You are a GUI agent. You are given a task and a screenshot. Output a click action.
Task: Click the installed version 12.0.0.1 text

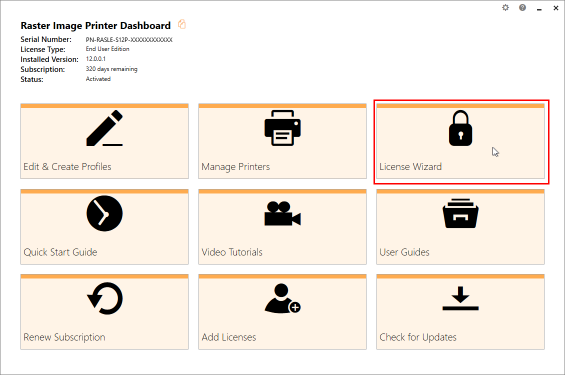pyautogui.click(x=95, y=59)
